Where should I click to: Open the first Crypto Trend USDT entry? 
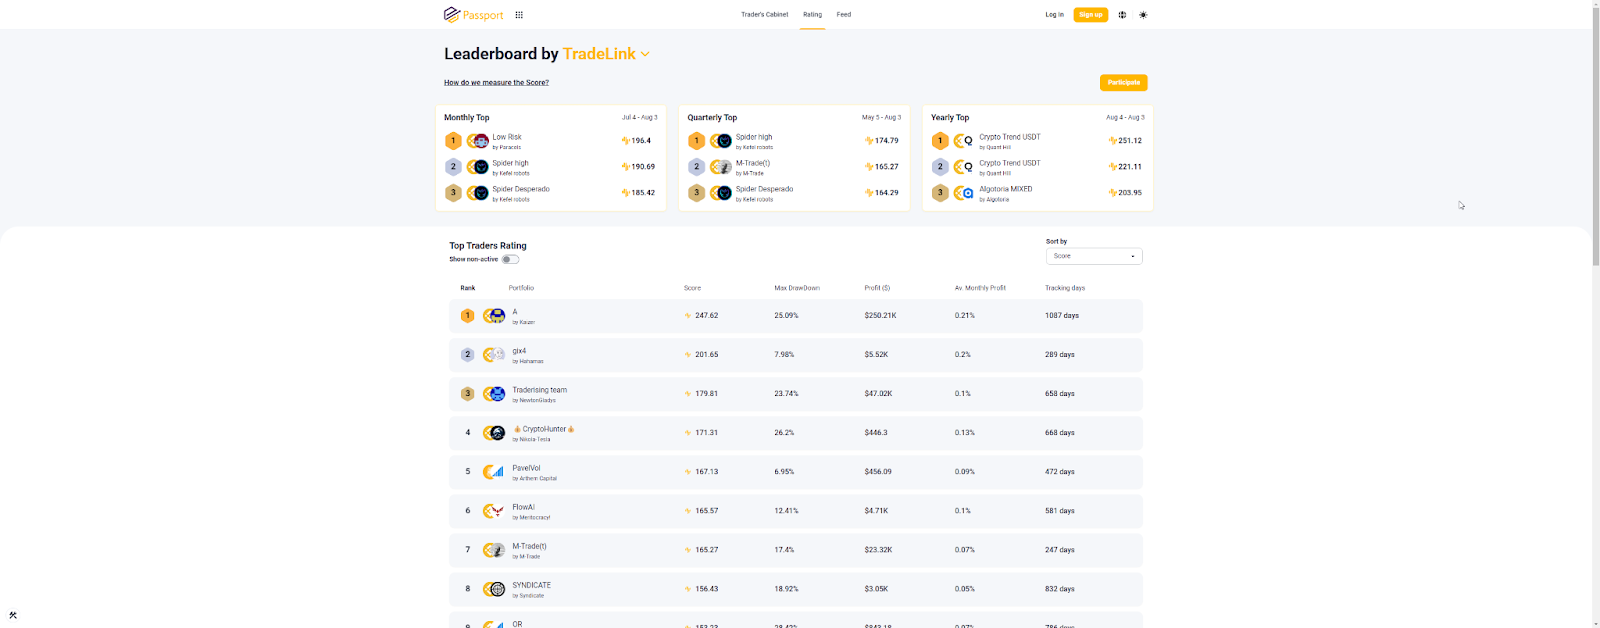1009,137
